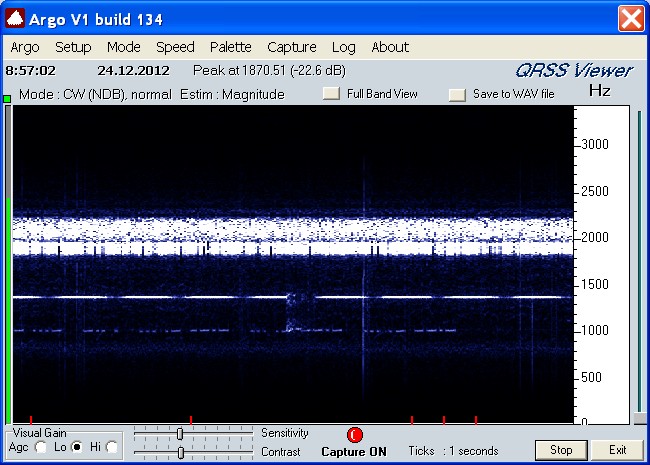This screenshot has height=465, width=650.
Task: Open the Speed menu
Action: click(175, 47)
